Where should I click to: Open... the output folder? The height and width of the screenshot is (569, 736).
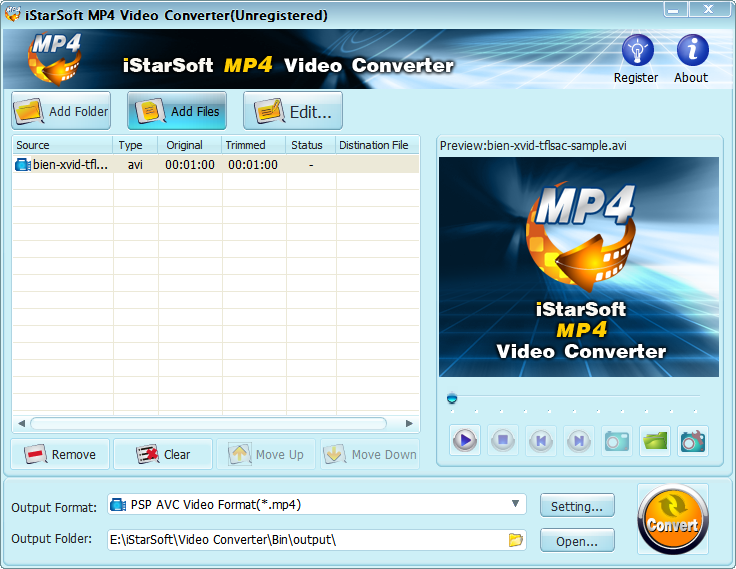tap(577, 540)
